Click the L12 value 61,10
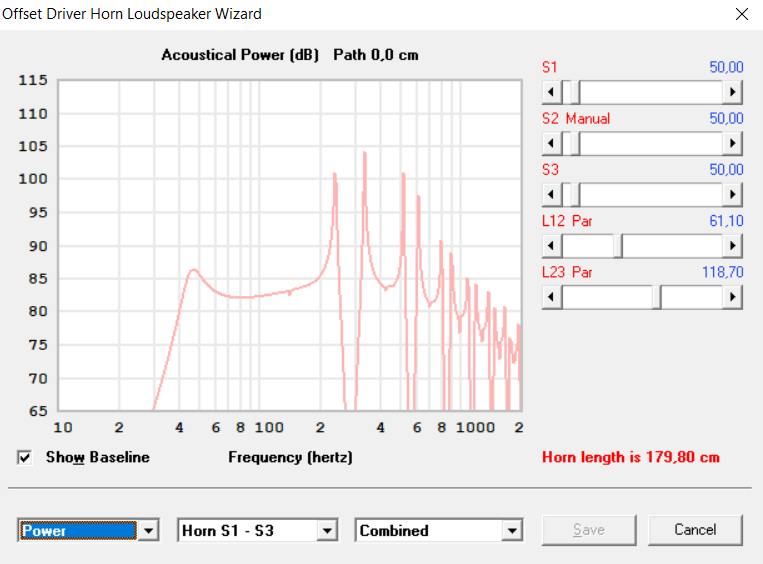Image resolution: width=763 pixels, height=564 pixels. [x=726, y=221]
